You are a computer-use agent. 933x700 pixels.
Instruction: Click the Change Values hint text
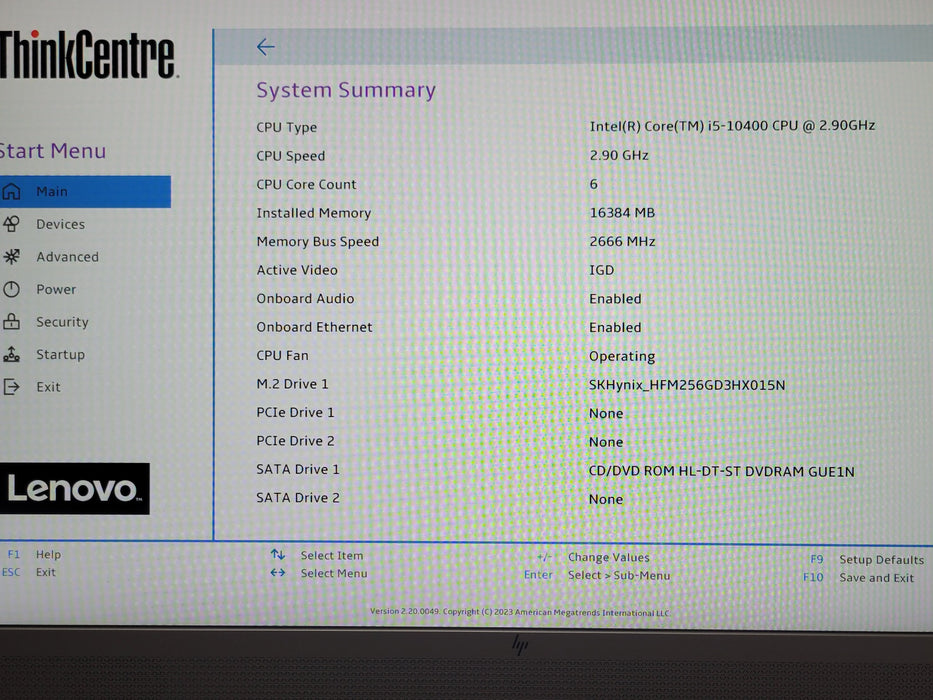609,557
